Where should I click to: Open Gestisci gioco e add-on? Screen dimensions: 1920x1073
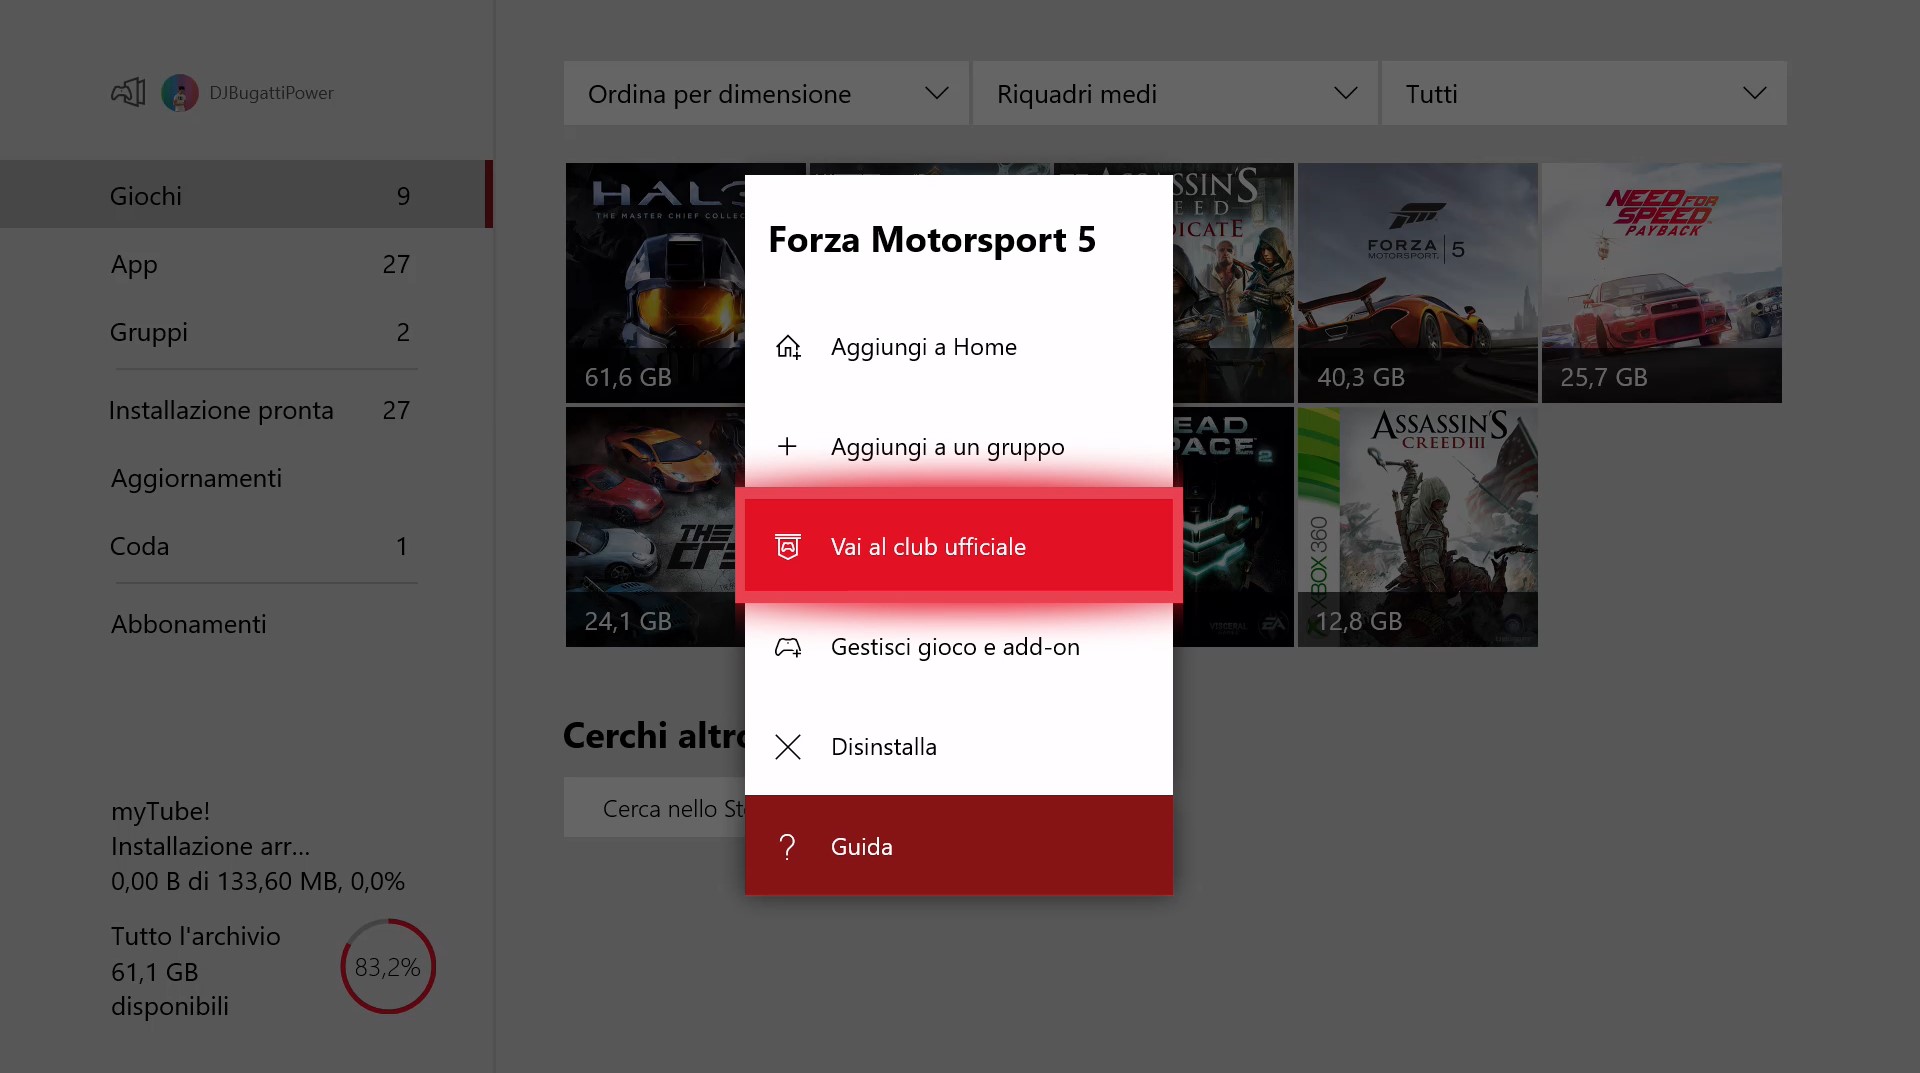(959, 647)
